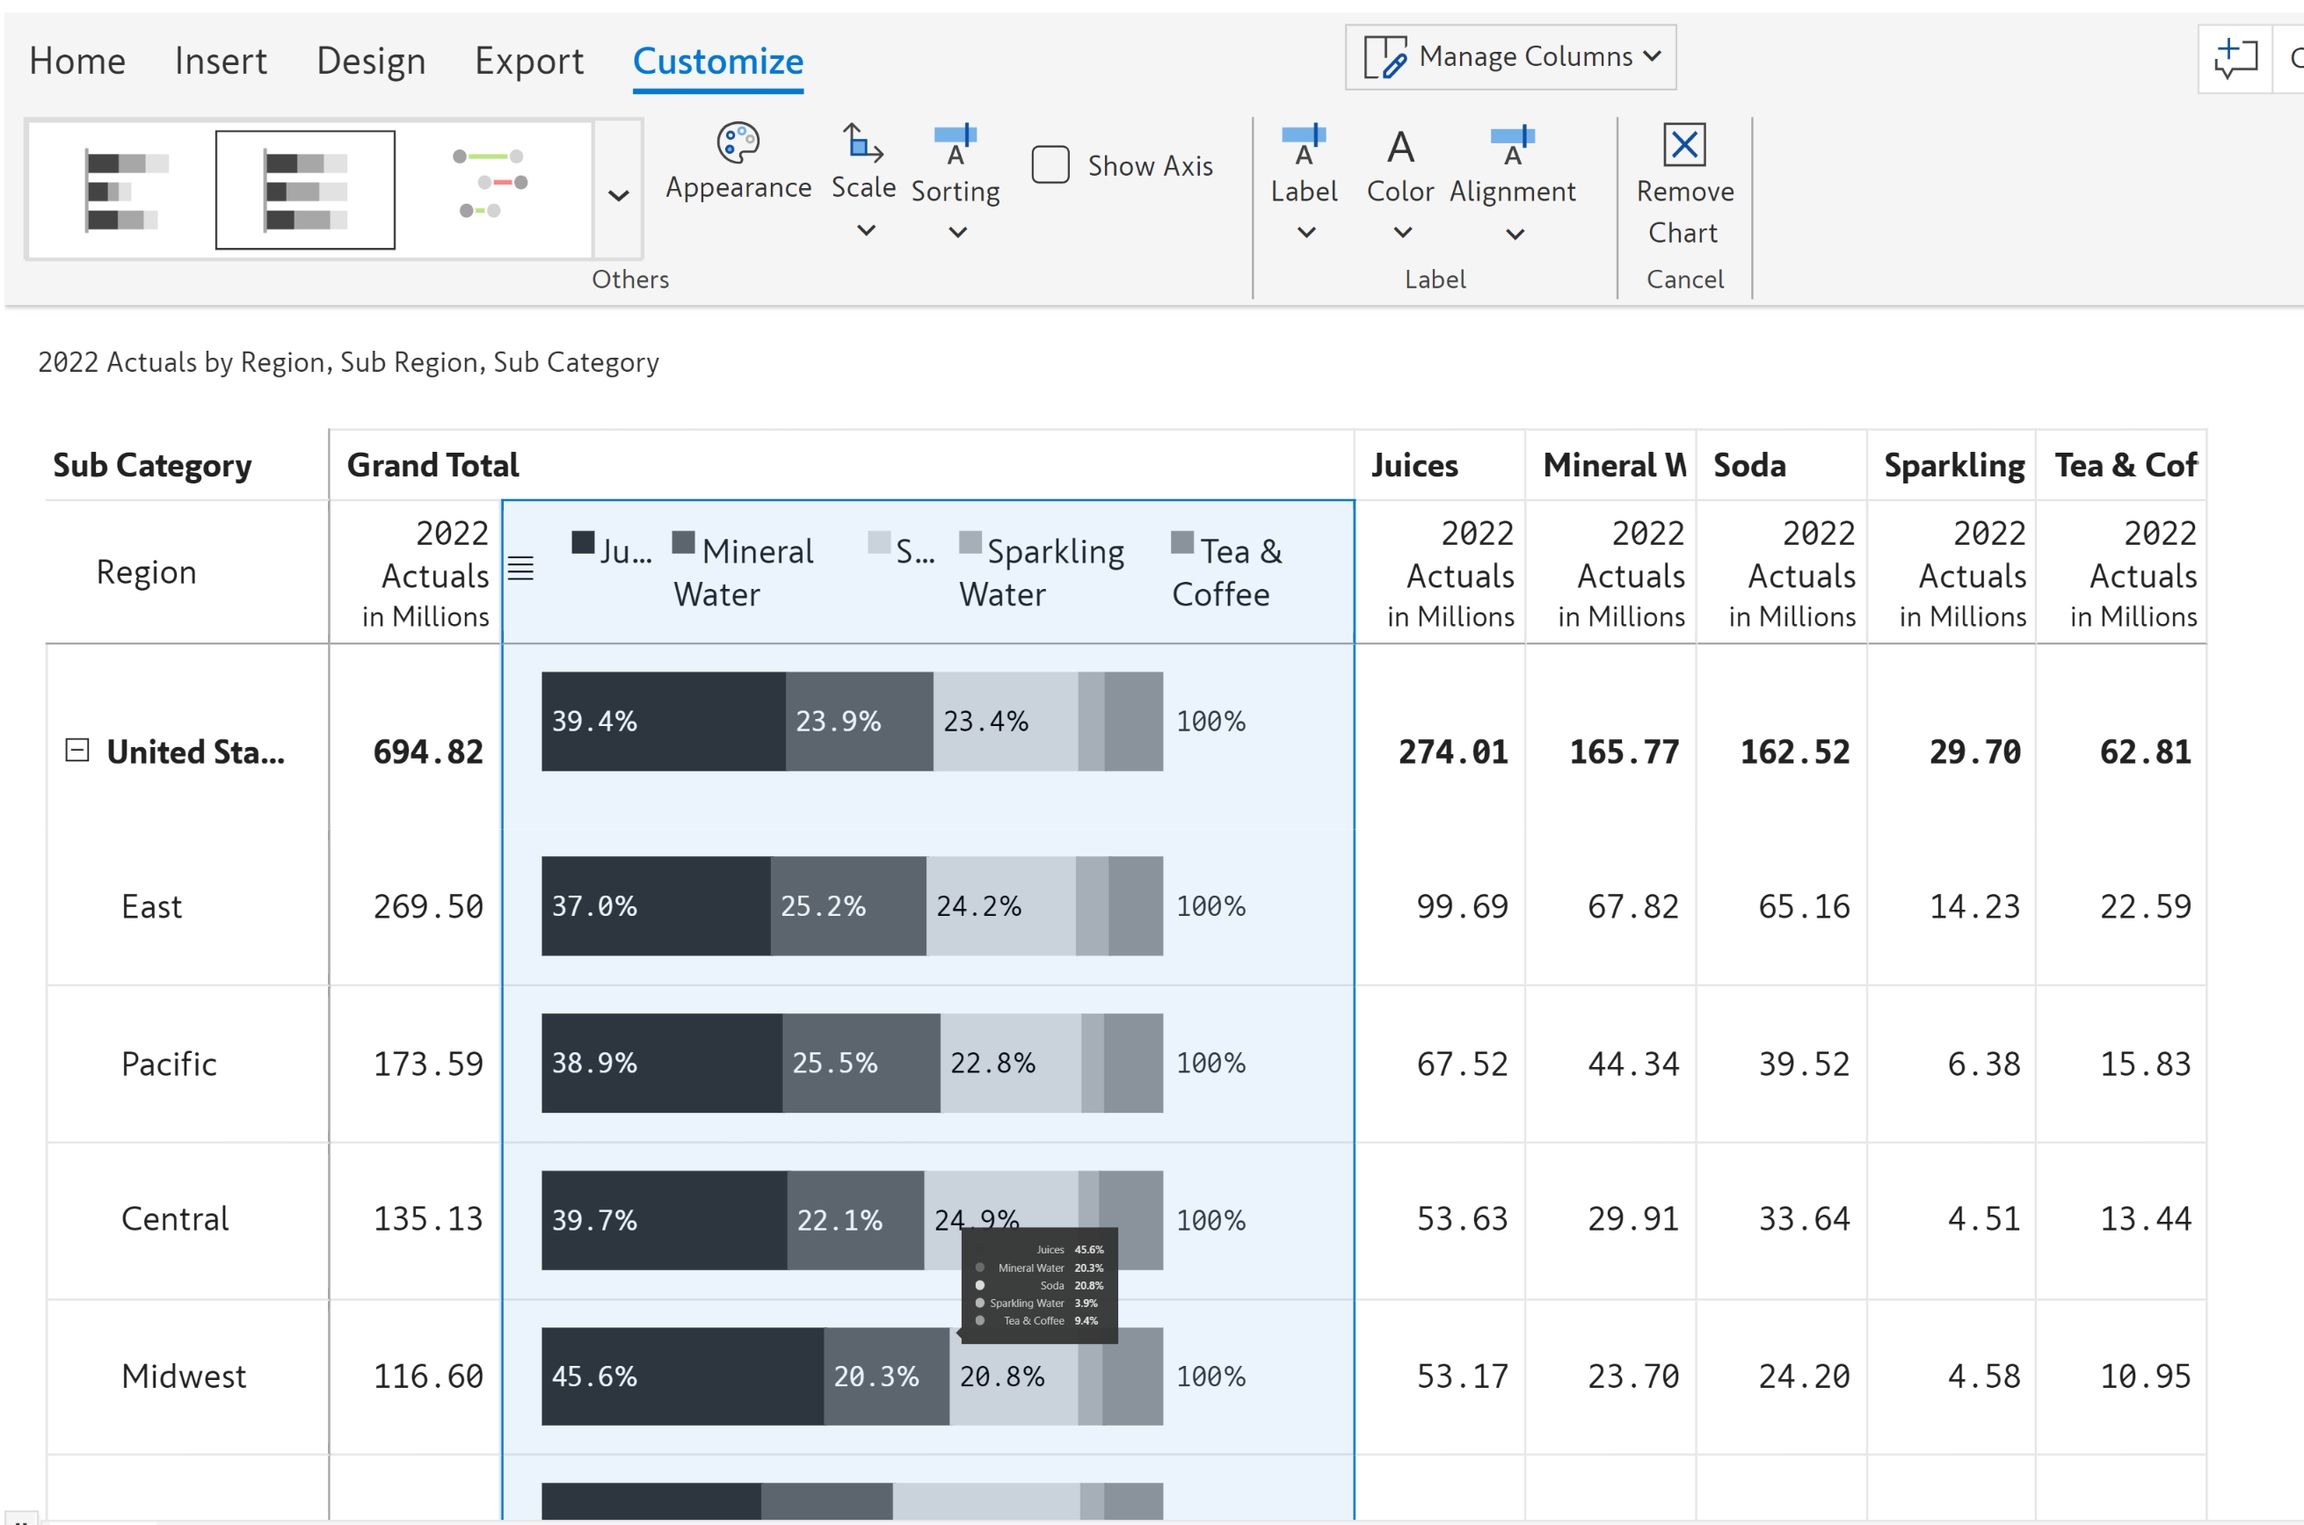The width and height of the screenshot is (2304, 1525).
Task: Click the Grand Total column header
Action: (433, 465)
